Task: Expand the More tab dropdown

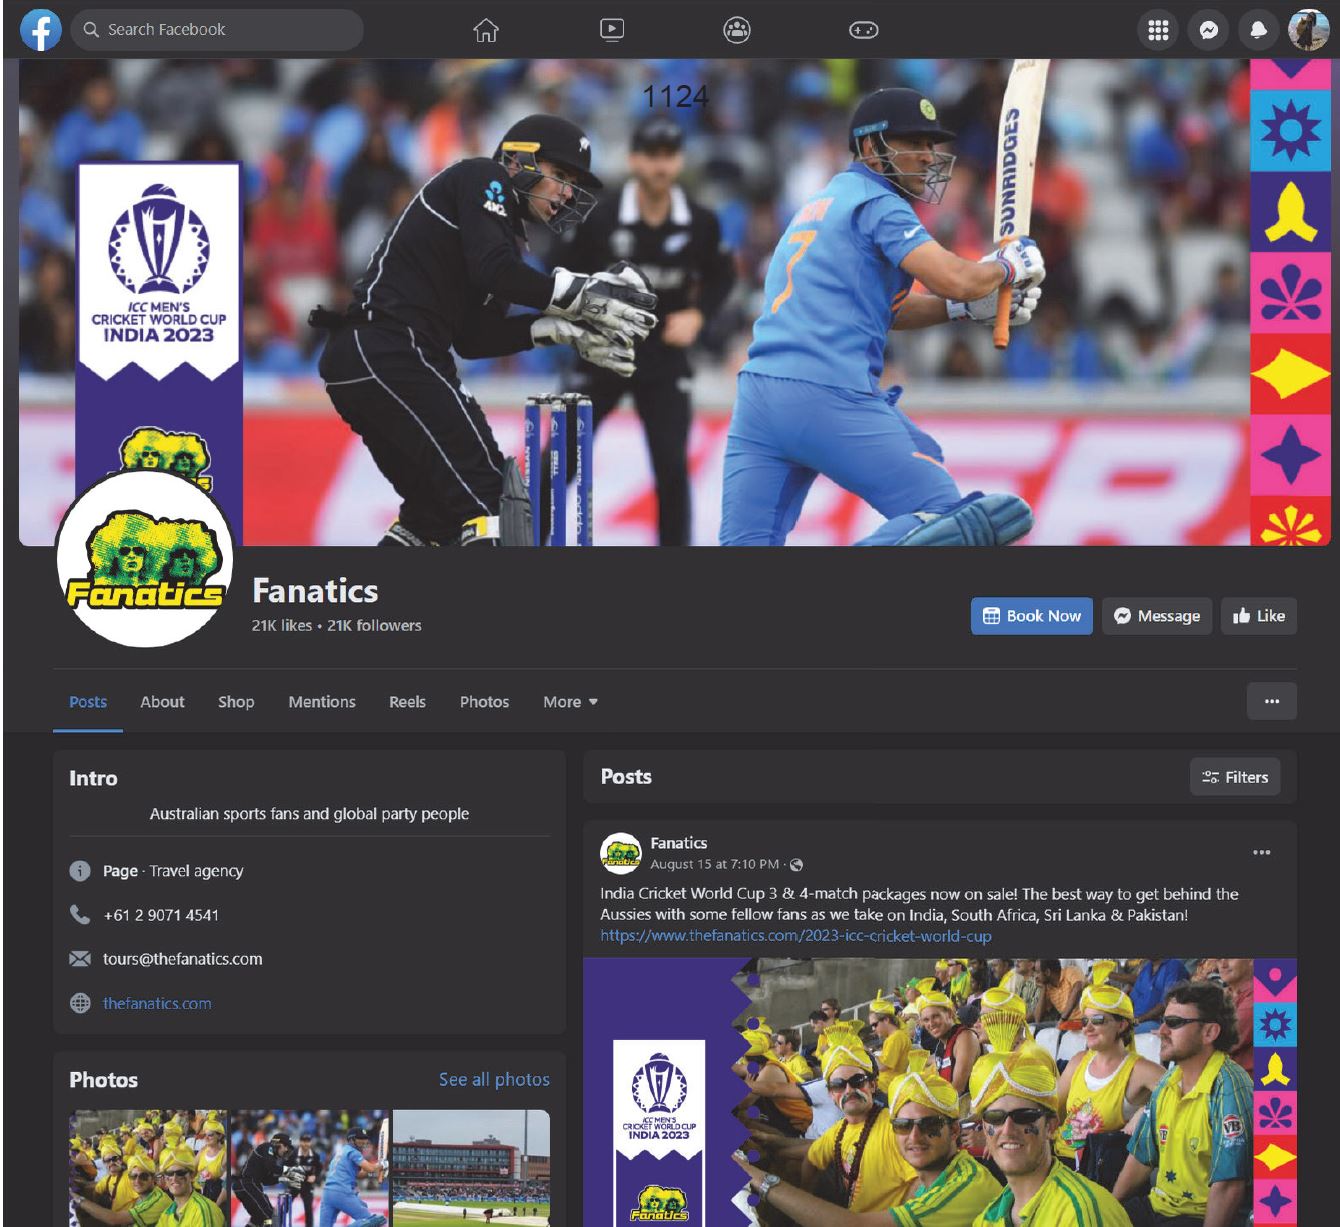Action: (570, 702)
